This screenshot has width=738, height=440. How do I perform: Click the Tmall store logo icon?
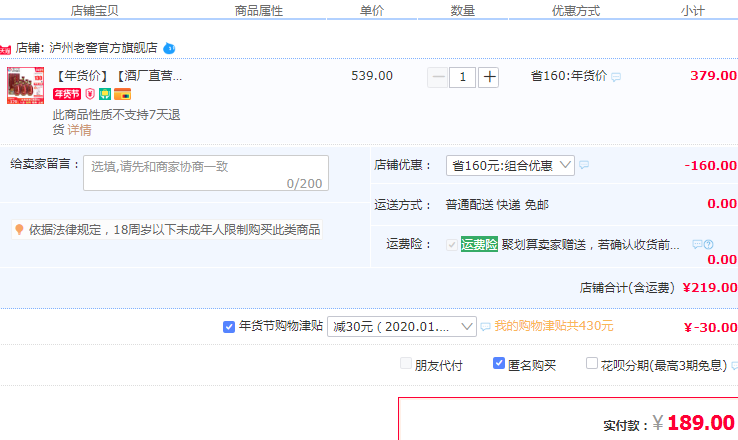5,49
